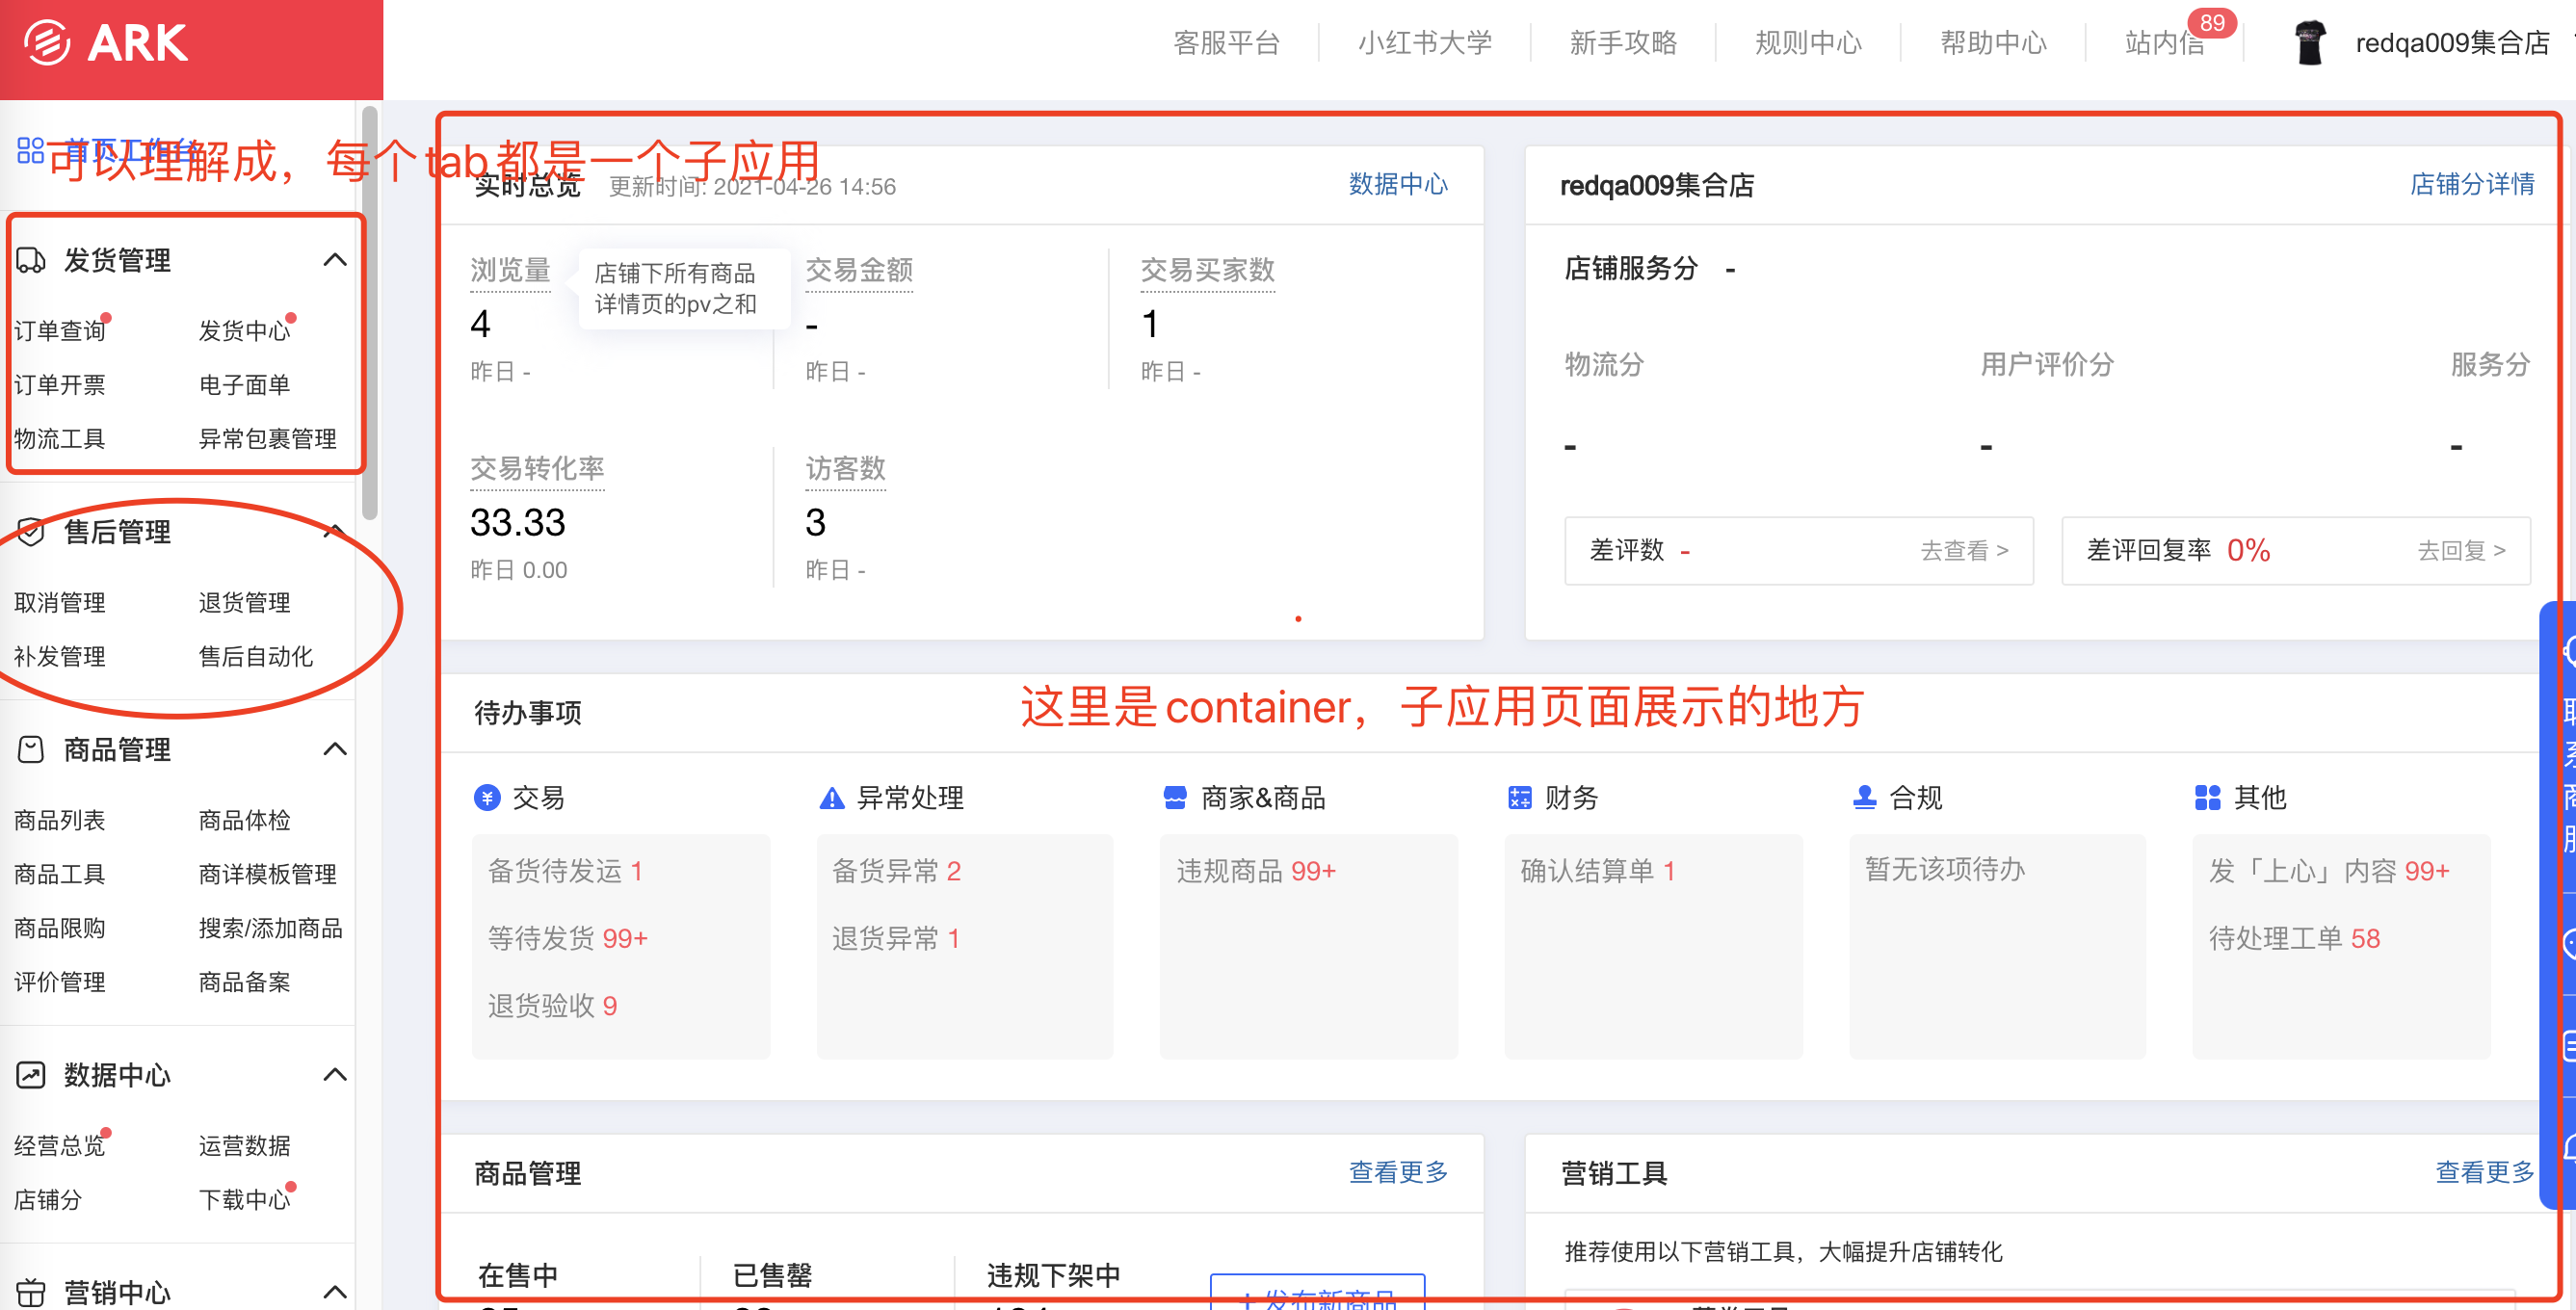Screen dimensions: 2576x1310
Task: Open 客服平台 in the top navigation
Action: coord(1226,43)
